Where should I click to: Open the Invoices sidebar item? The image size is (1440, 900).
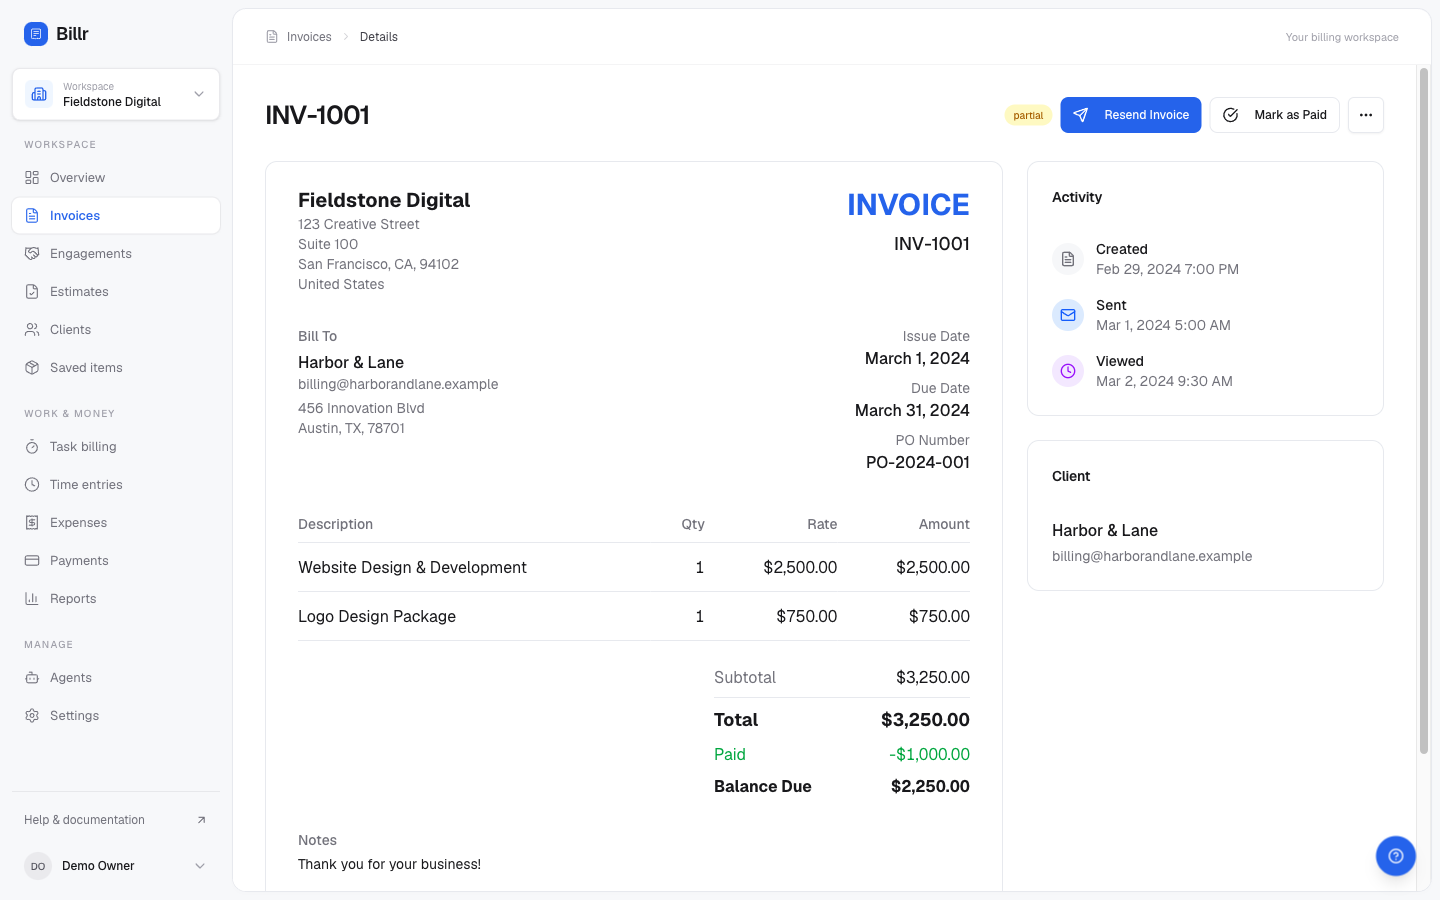tap(116, 216)
